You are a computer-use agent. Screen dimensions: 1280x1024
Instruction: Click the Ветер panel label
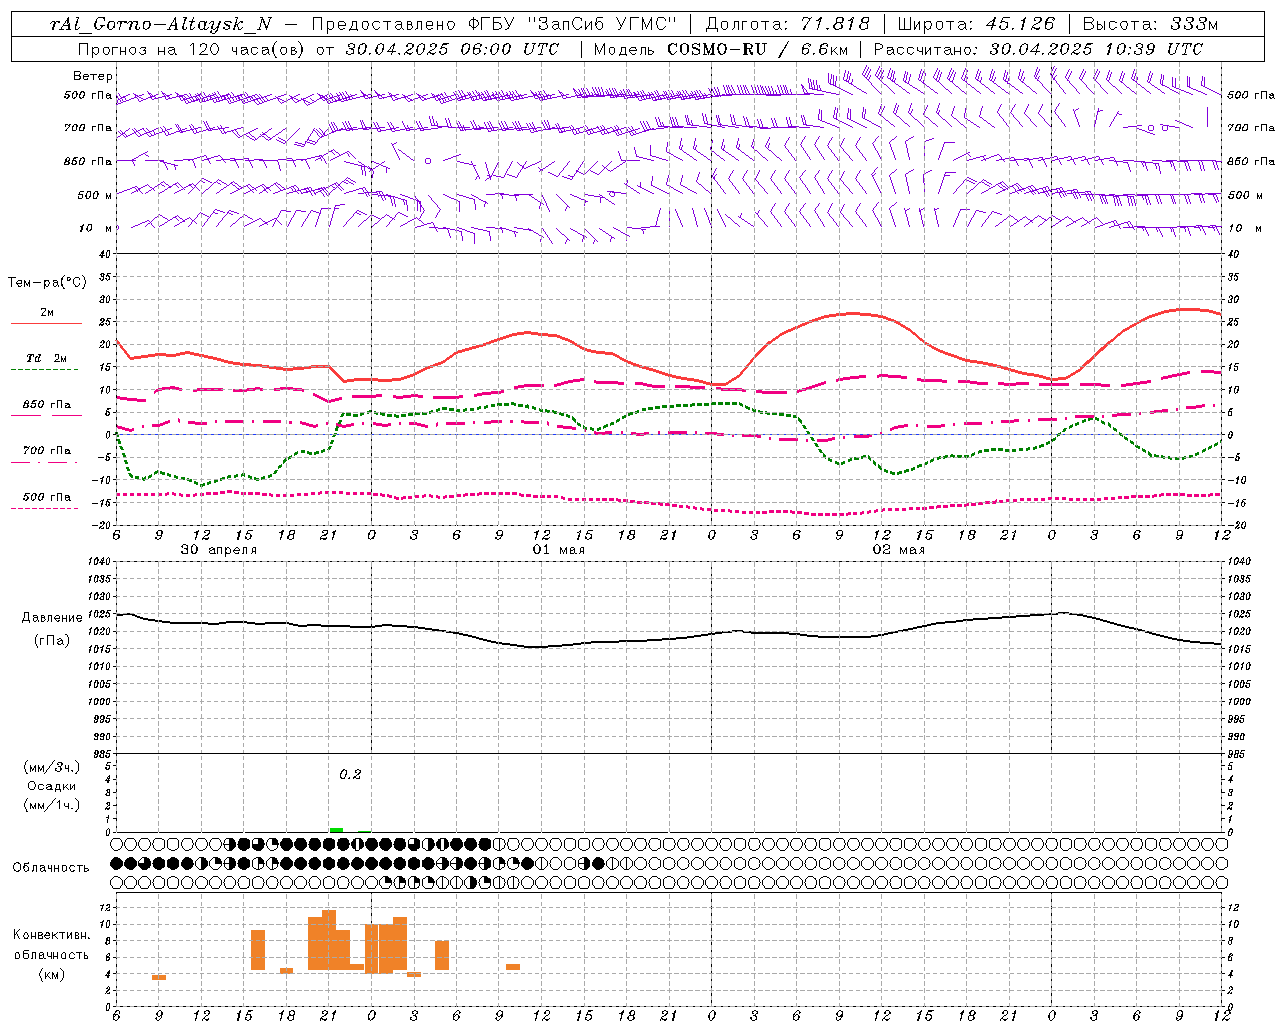[93, 76]
